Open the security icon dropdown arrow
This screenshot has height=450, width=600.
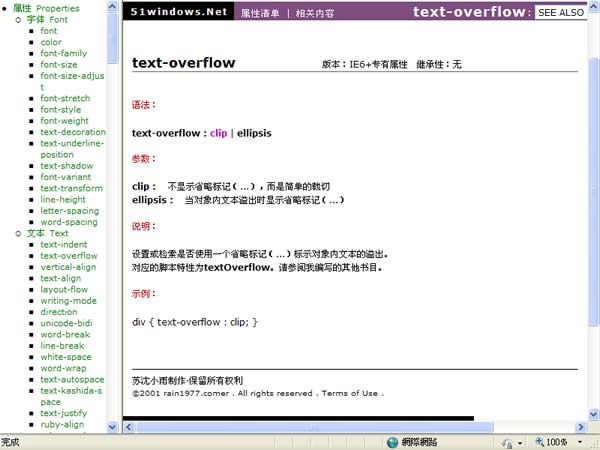click(520, 443)
